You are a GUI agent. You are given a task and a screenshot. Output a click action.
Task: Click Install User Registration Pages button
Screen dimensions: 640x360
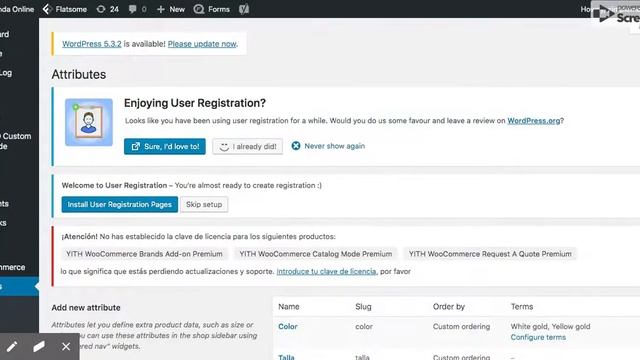tap(120, 204)
